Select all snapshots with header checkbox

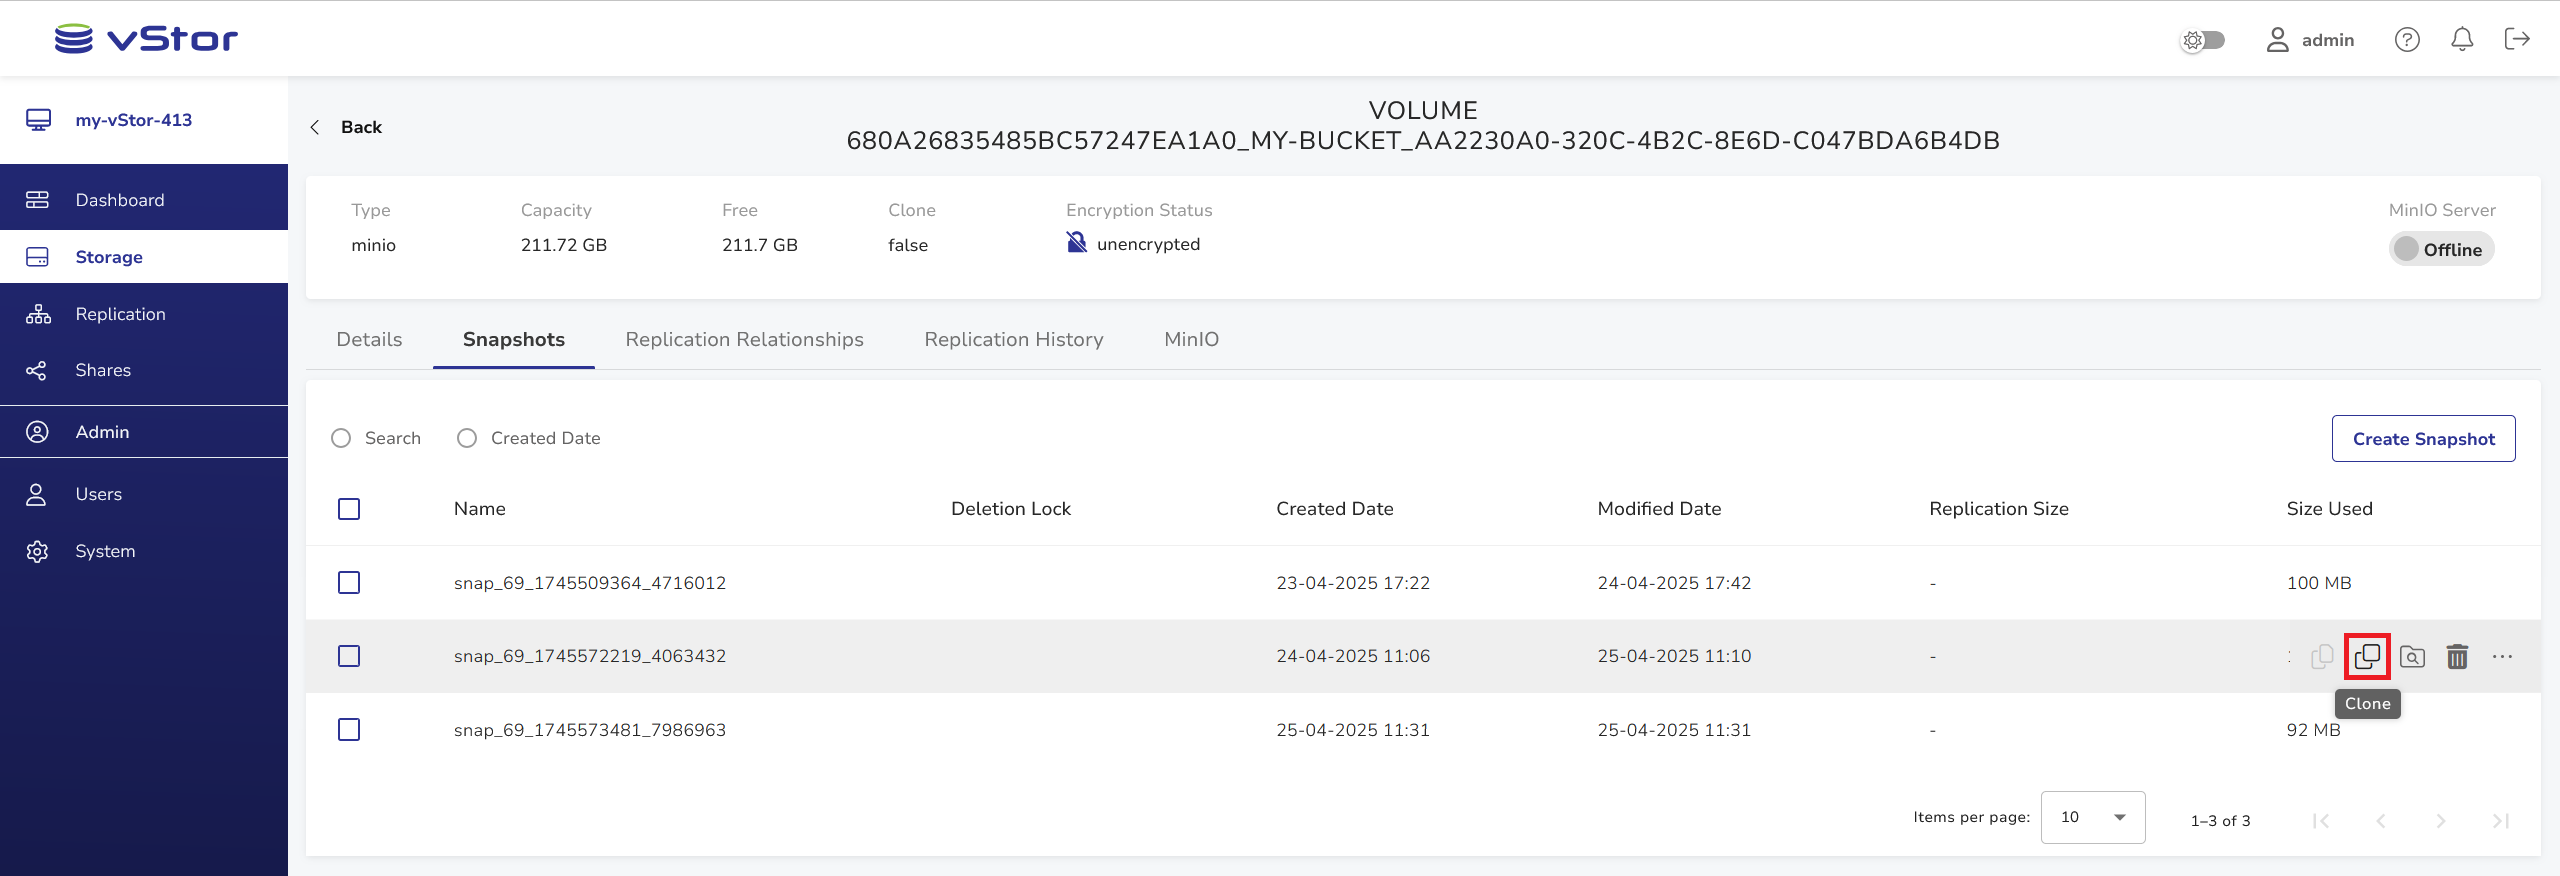coord(349,509)
